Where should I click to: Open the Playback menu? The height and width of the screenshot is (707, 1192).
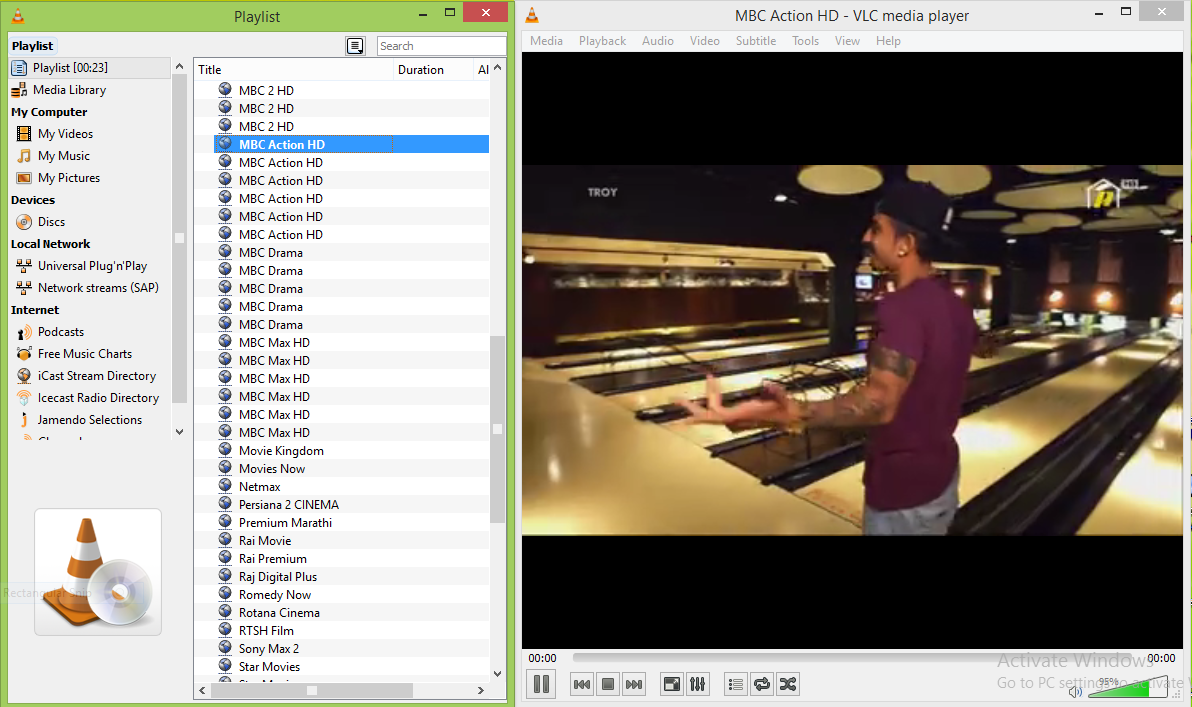click(602, 41)
